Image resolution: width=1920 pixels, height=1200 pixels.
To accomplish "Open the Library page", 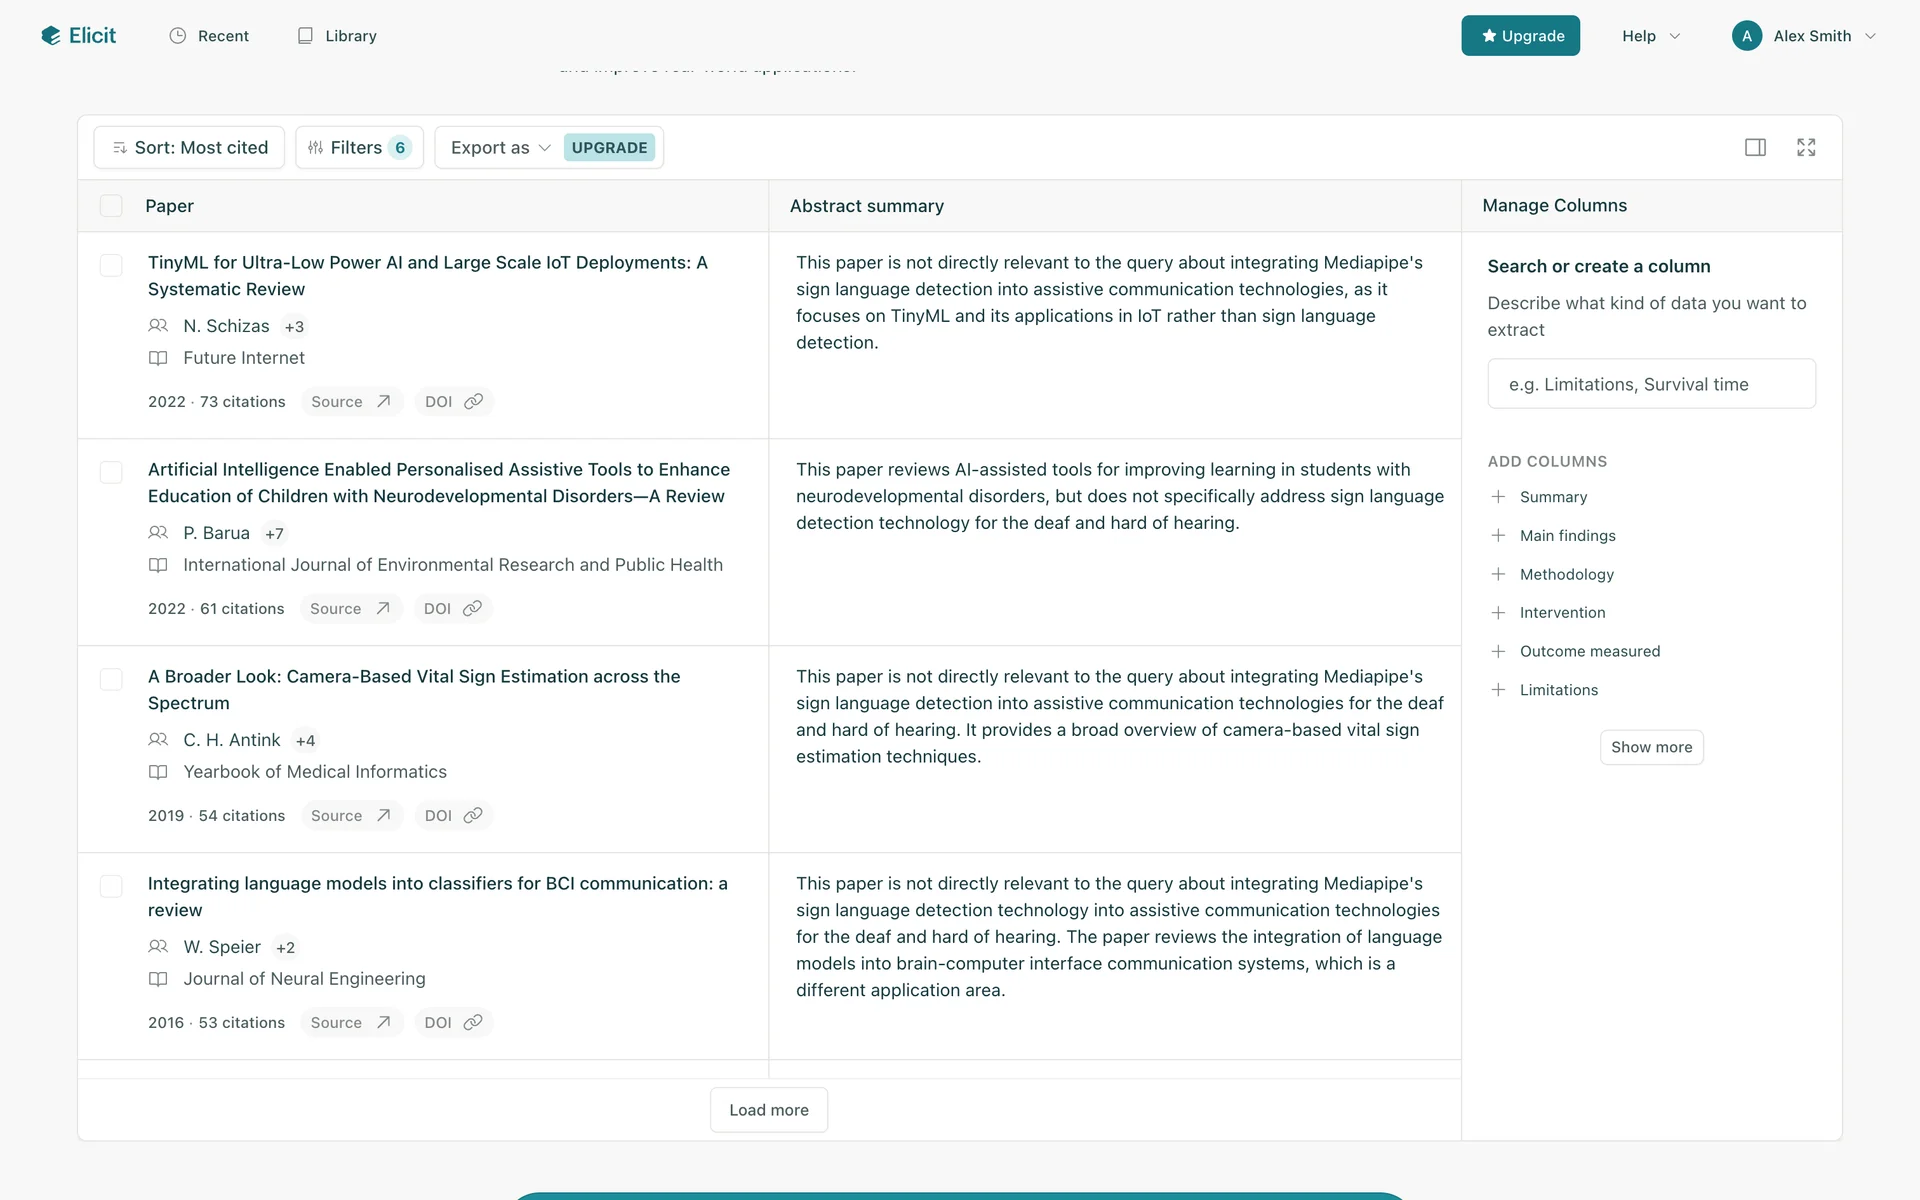I will [x=337, y=36].
